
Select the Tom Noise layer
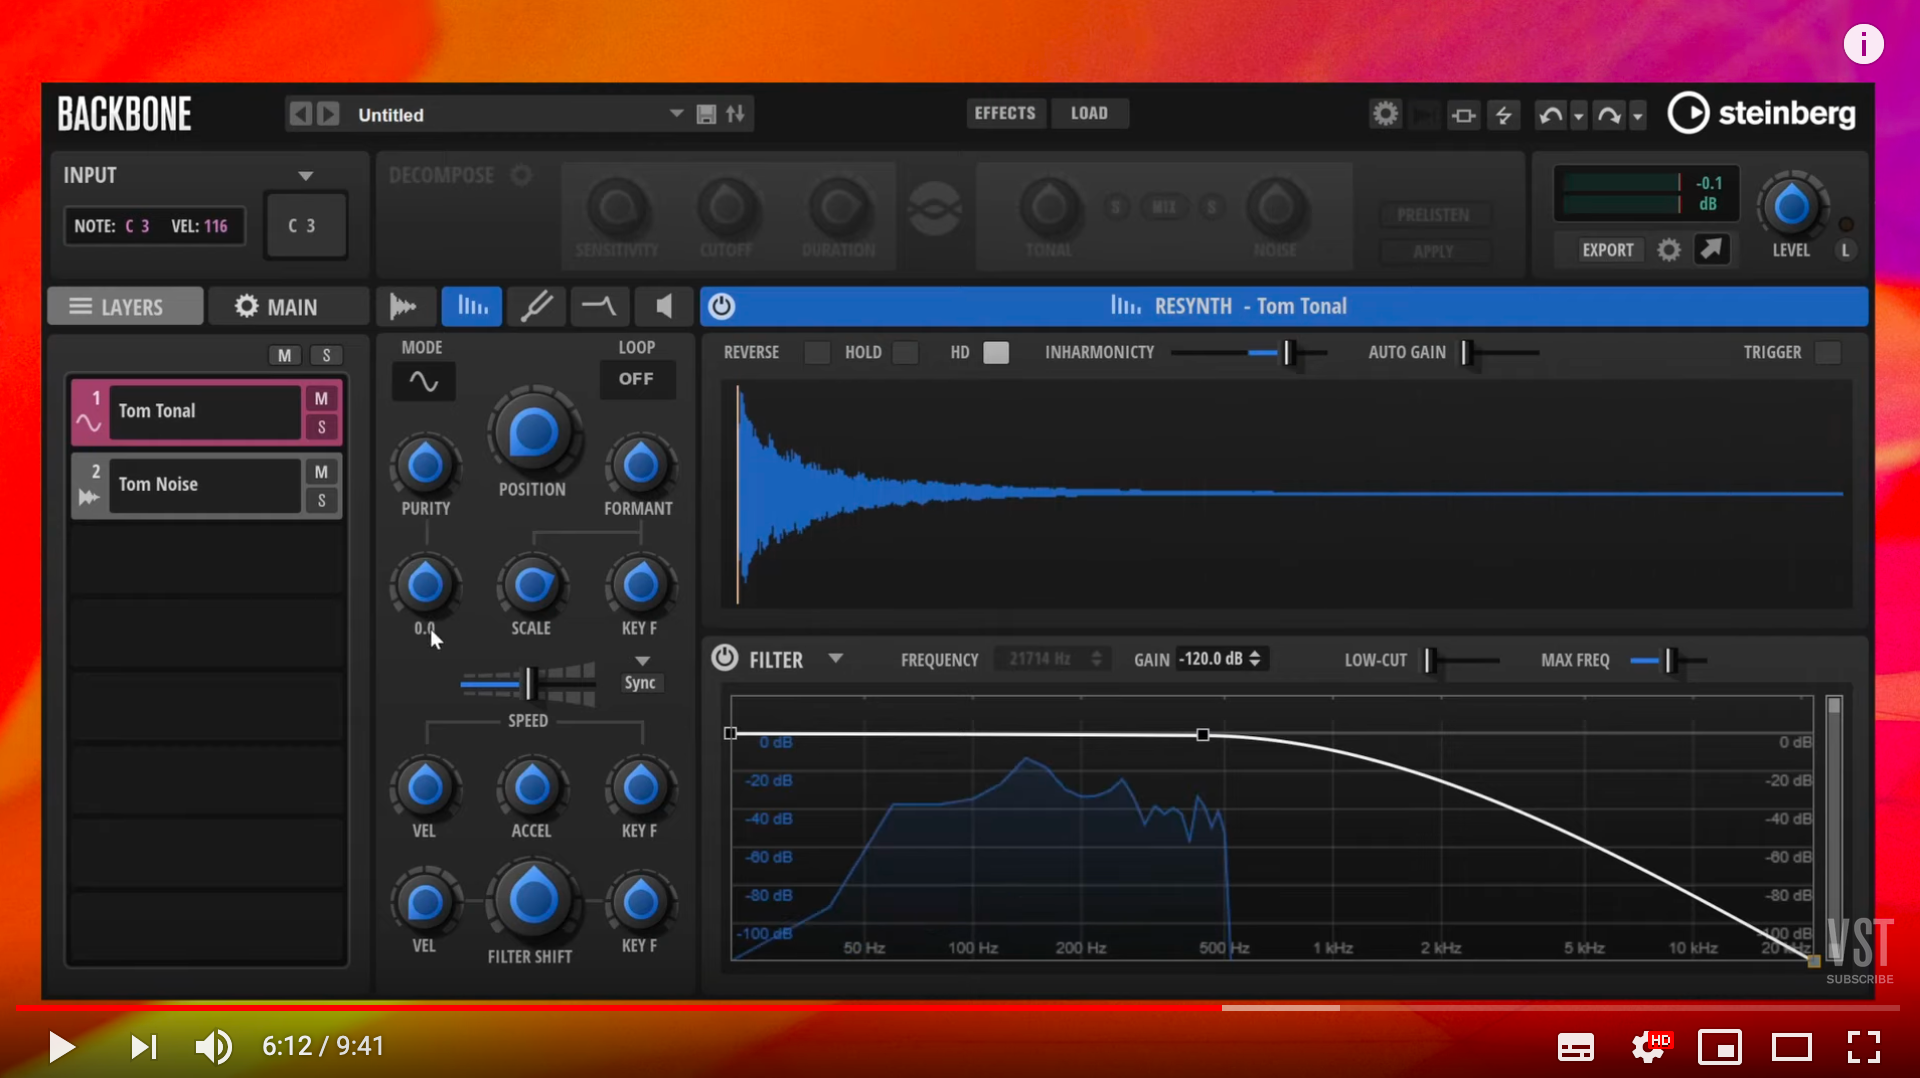point(204,484)
